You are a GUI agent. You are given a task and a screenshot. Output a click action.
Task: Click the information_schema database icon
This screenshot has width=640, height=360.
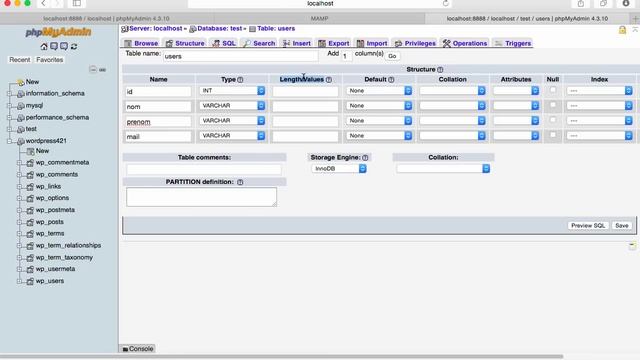coord(20,93)
